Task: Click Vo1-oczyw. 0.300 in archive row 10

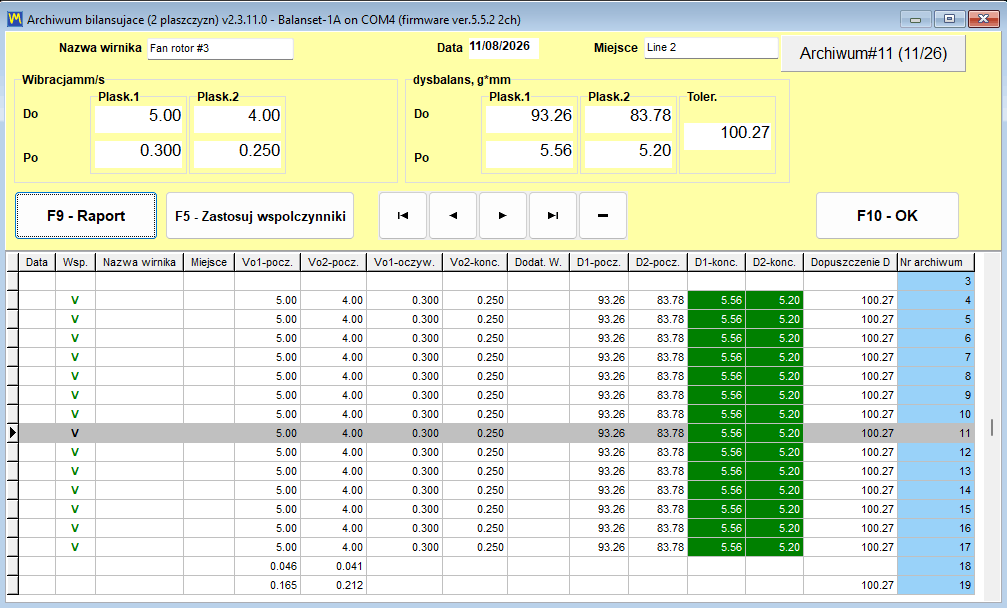Action: pyautogui.click(x=405, y=414)
